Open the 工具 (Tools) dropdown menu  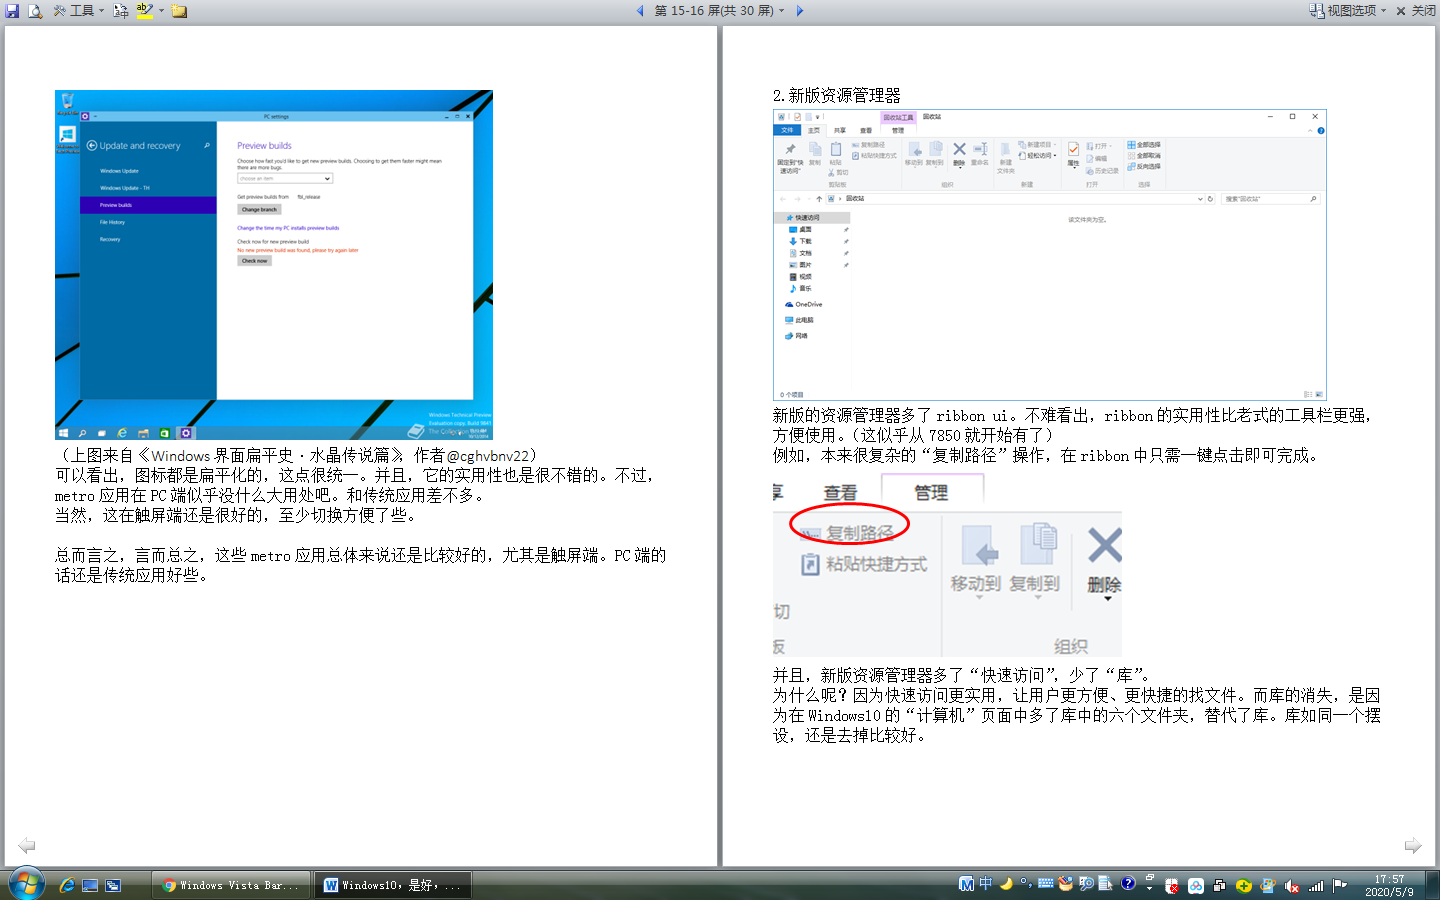pos(80,11)
